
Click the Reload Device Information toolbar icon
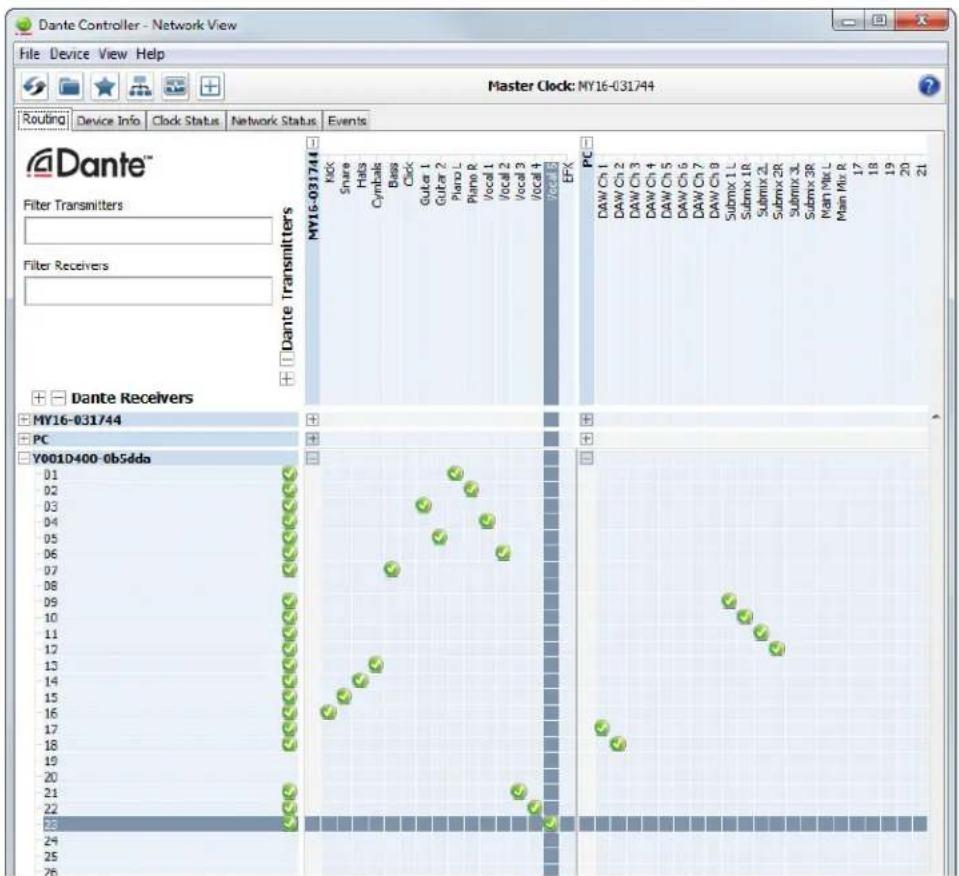[34, 86]
